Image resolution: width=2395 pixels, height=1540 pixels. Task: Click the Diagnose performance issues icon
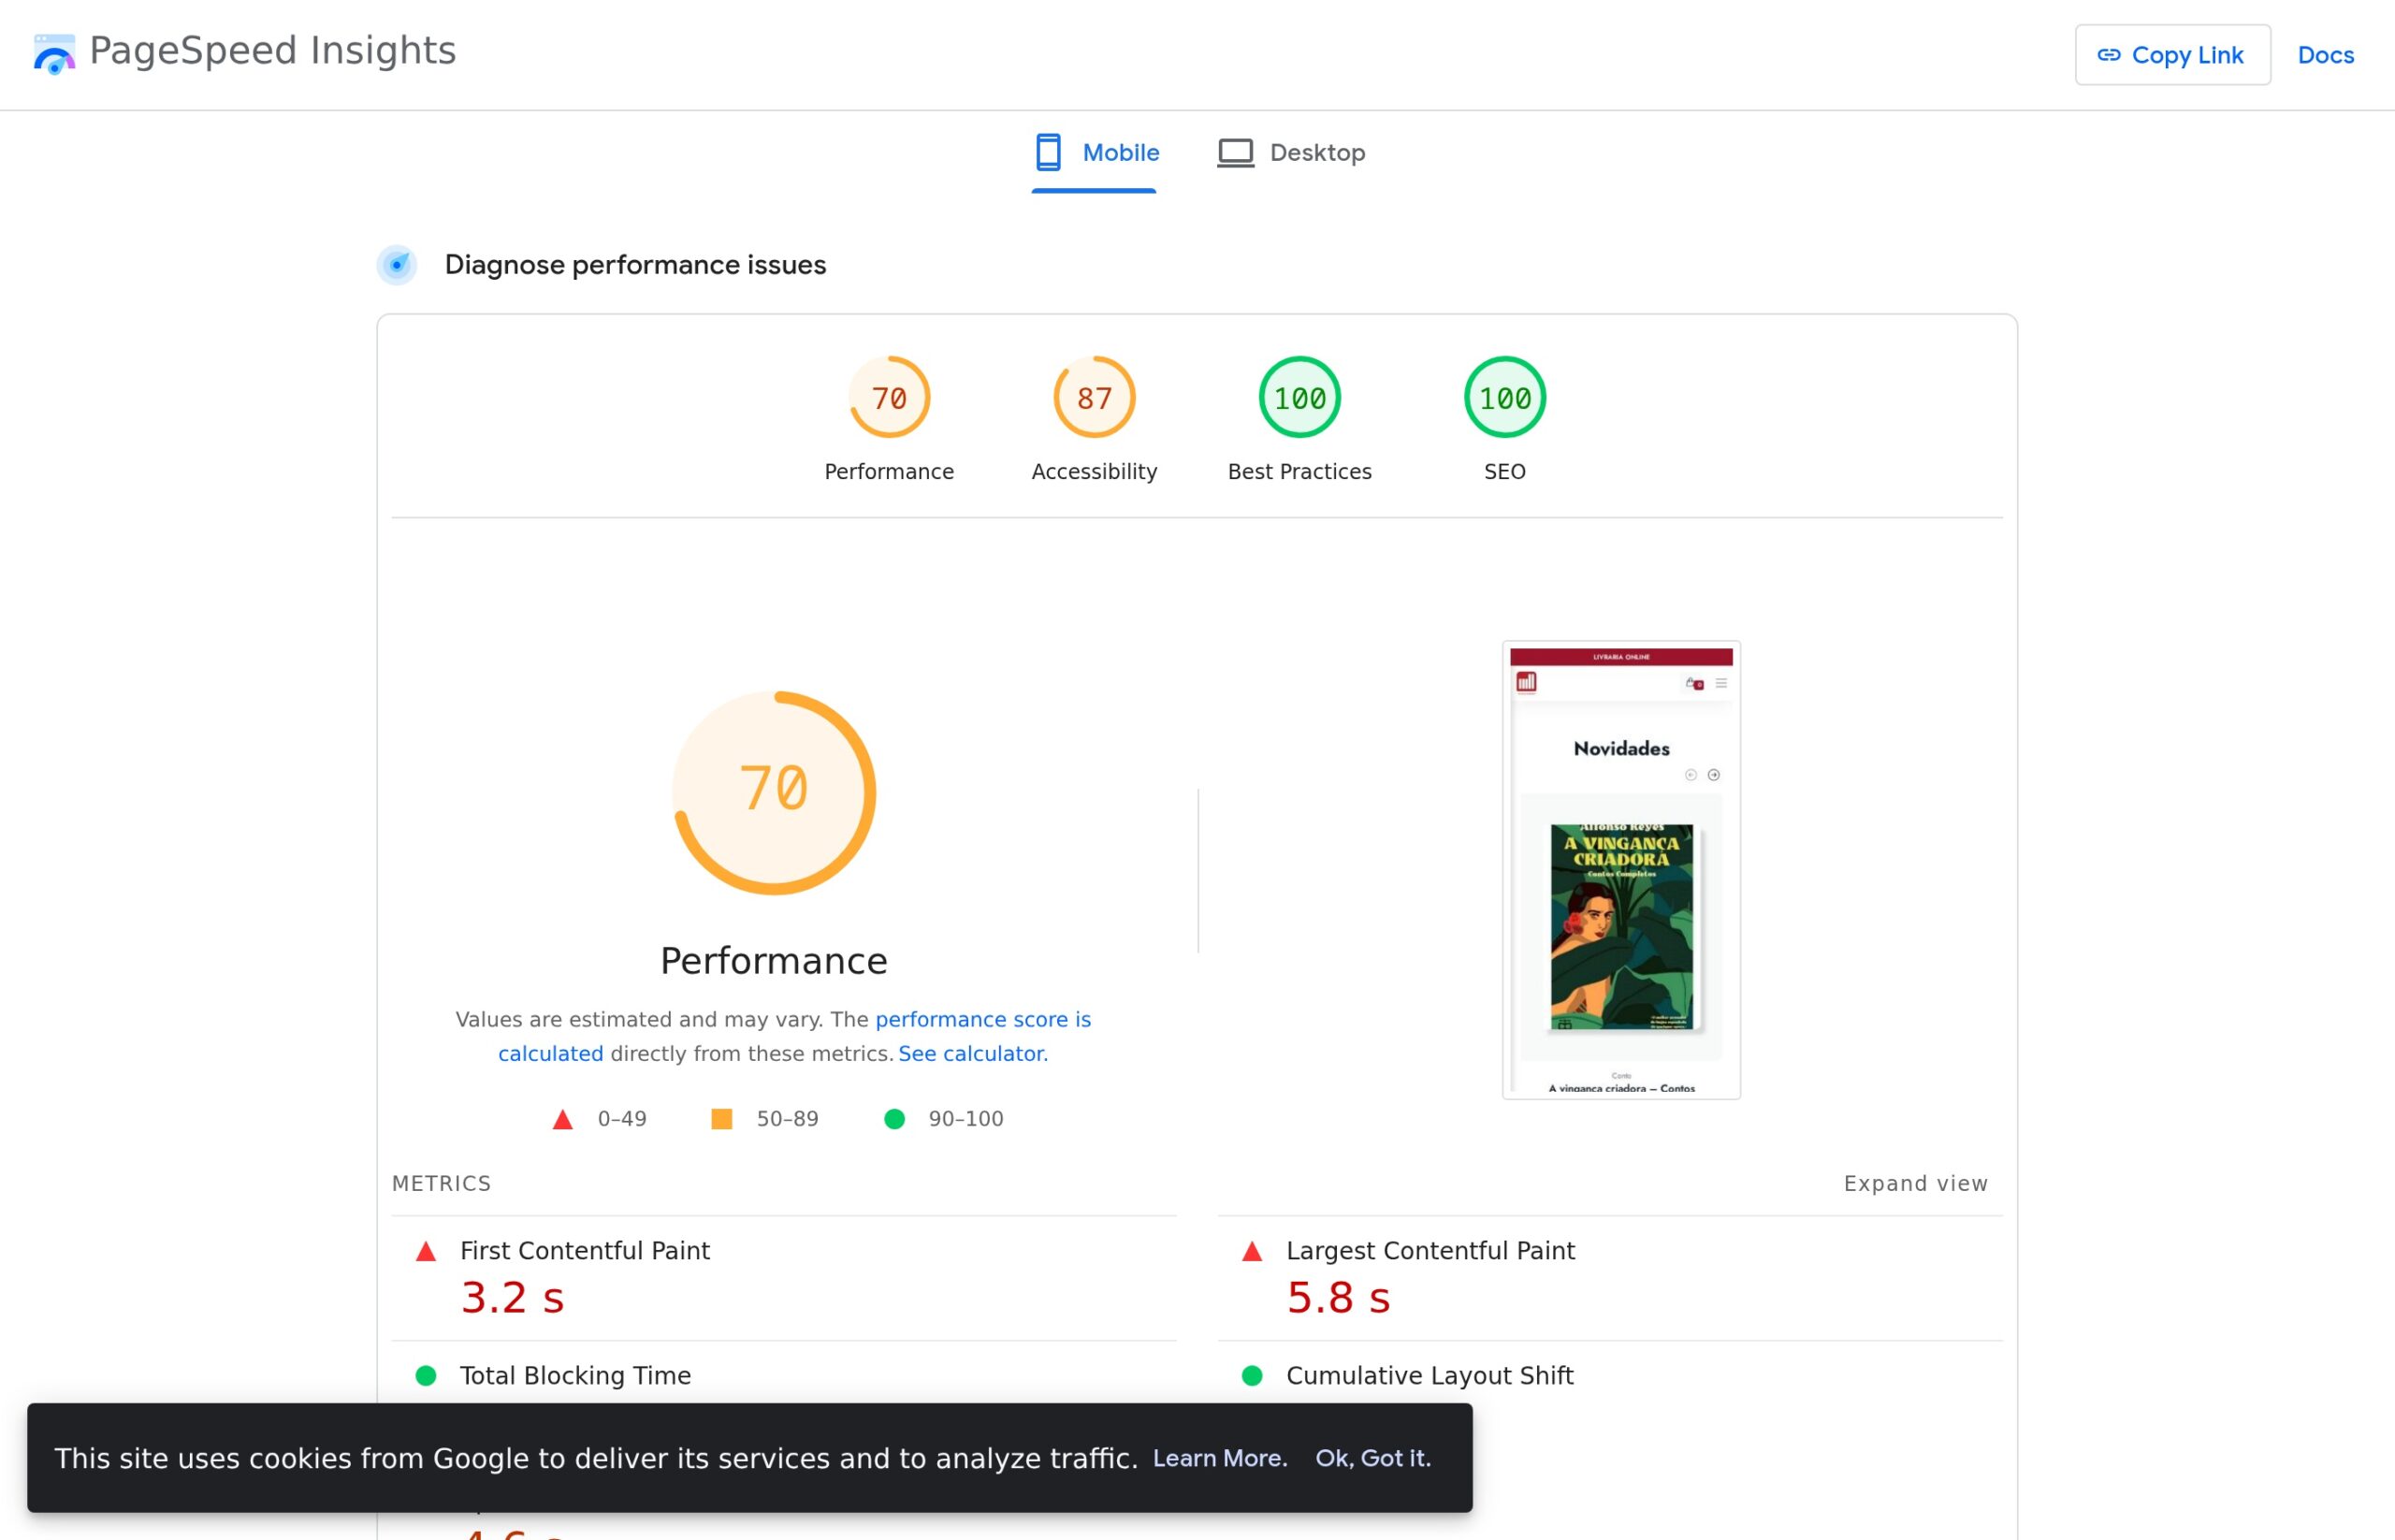pos(397,265)
